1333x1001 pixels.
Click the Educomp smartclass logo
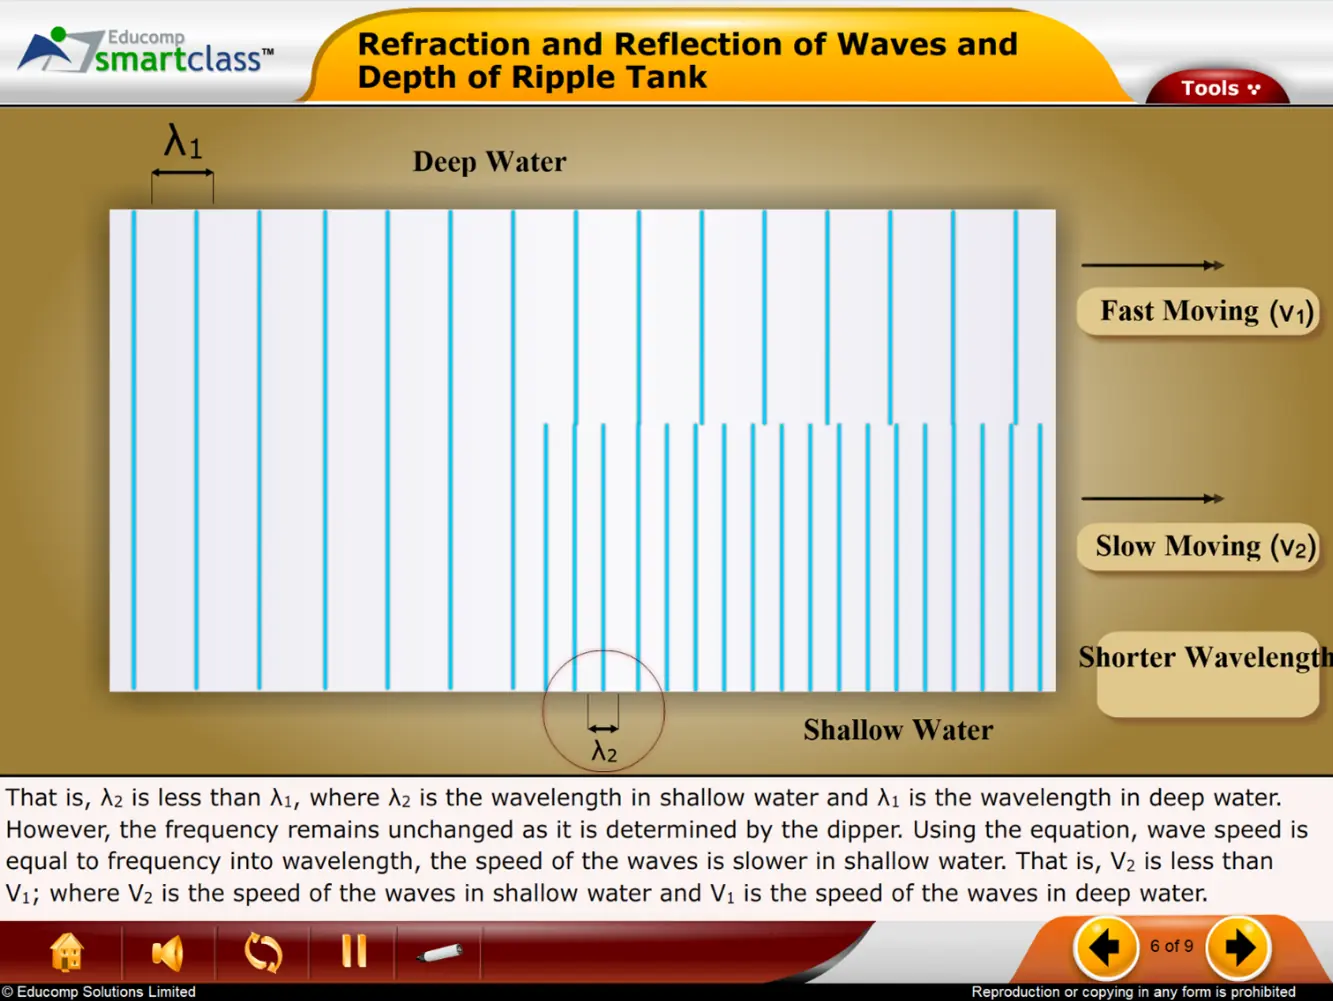coord(145,51)
